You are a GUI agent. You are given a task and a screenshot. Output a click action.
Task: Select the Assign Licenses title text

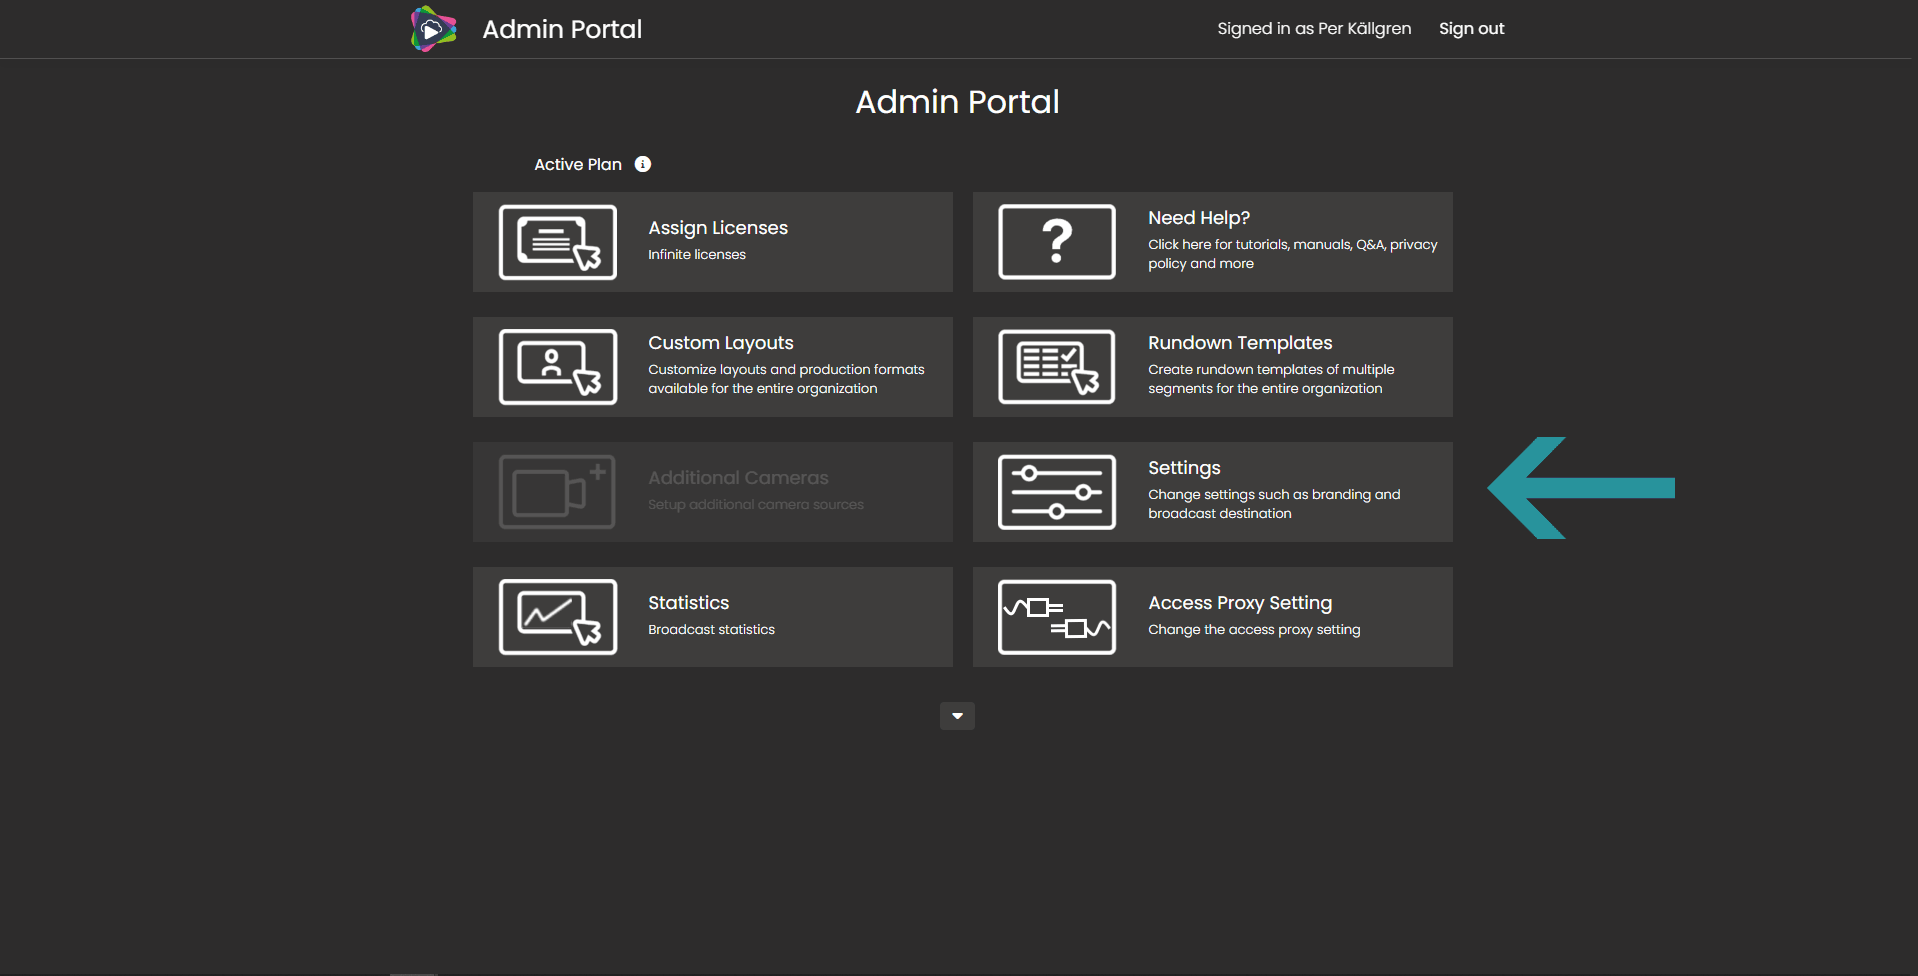tap(718, 228)
